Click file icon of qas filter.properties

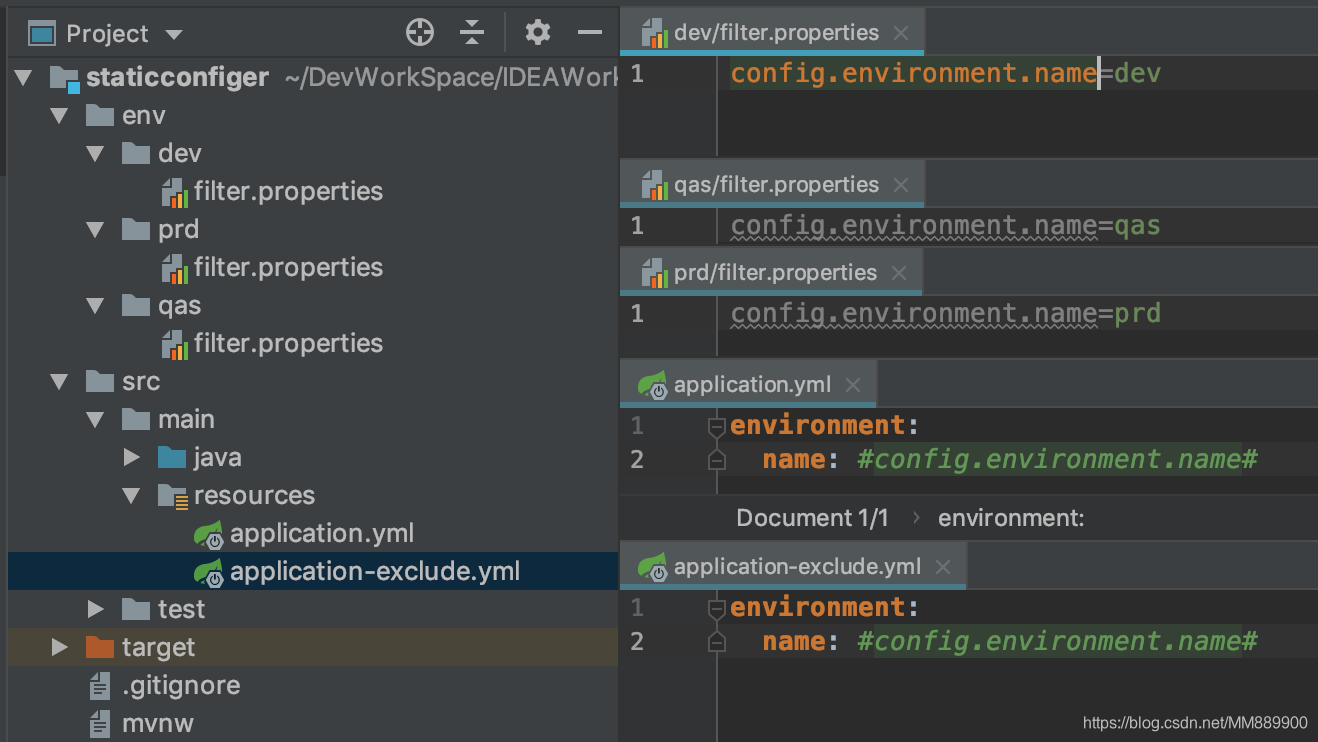click(175, 344)
